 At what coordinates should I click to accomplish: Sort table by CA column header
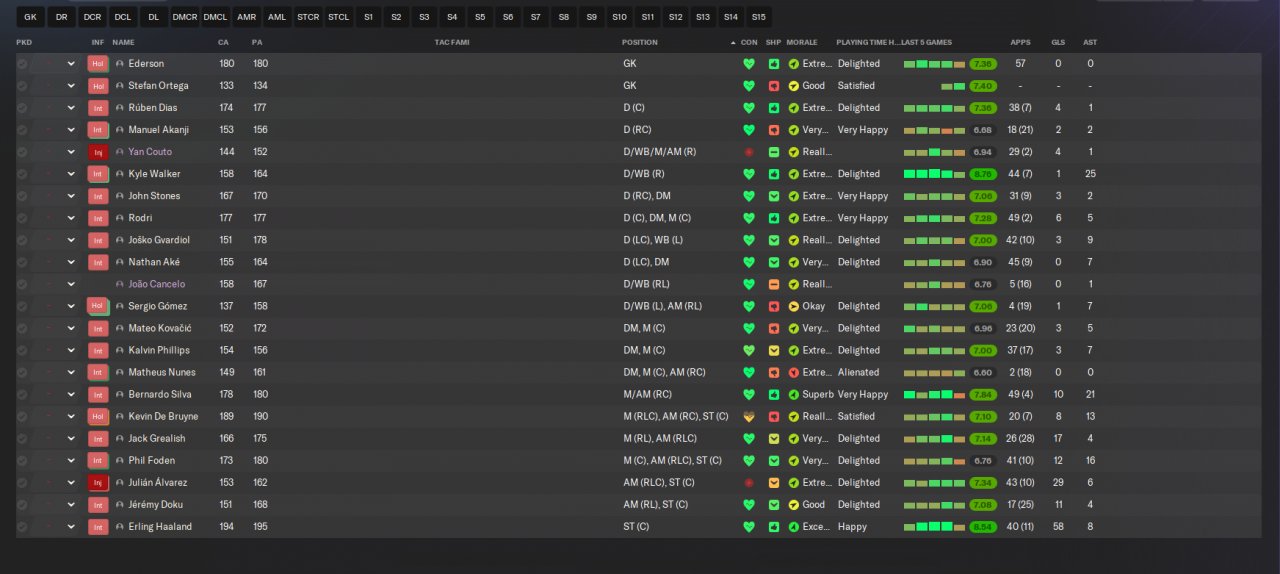(x=223, y=43)
